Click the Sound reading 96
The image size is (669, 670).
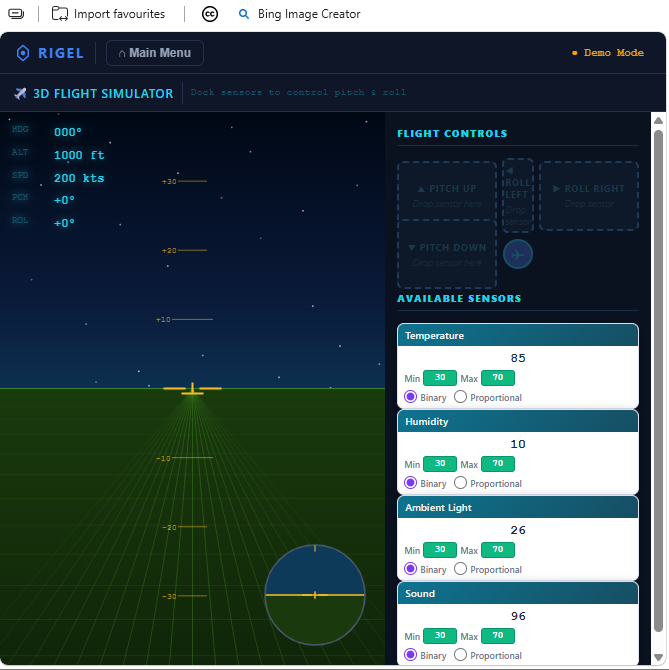[518, 616]
